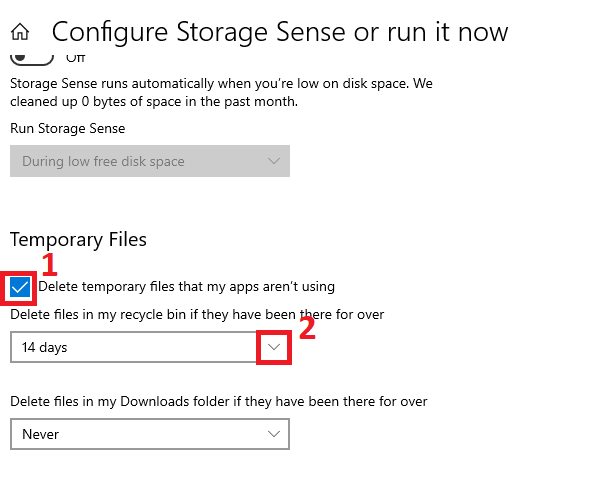Select the 'Temporary Files' section heading
The width and height of the screenshot is (610, 480).
pos(78,240)
